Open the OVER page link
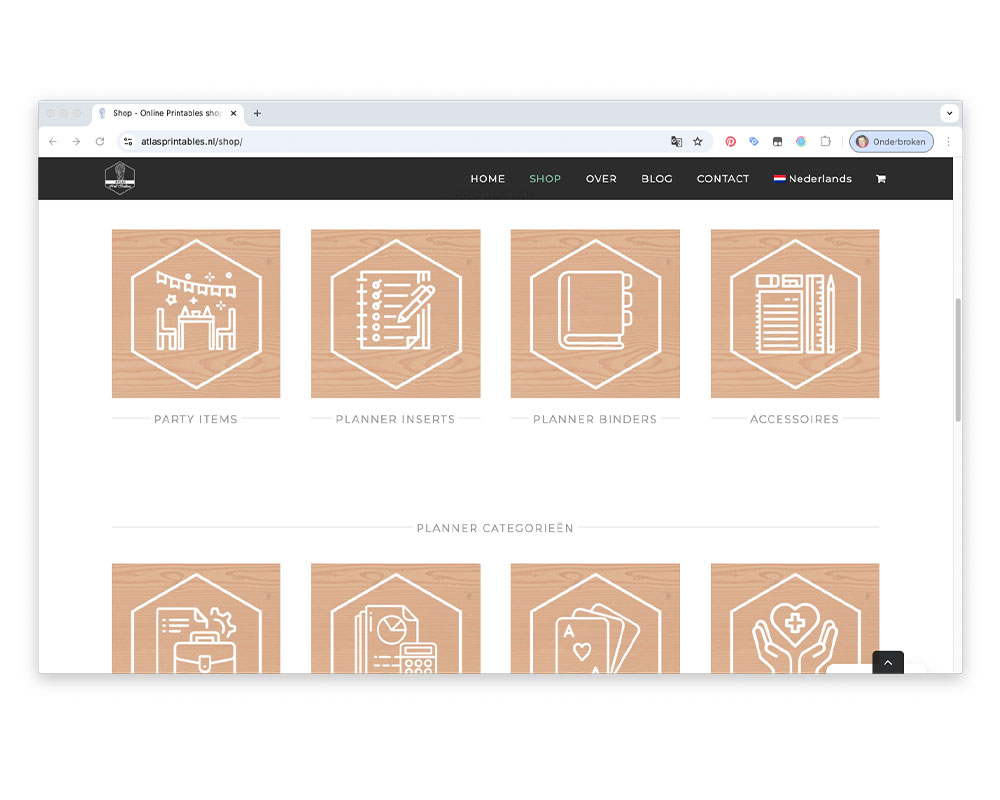 pyautogui.click(x=601, y=179)
